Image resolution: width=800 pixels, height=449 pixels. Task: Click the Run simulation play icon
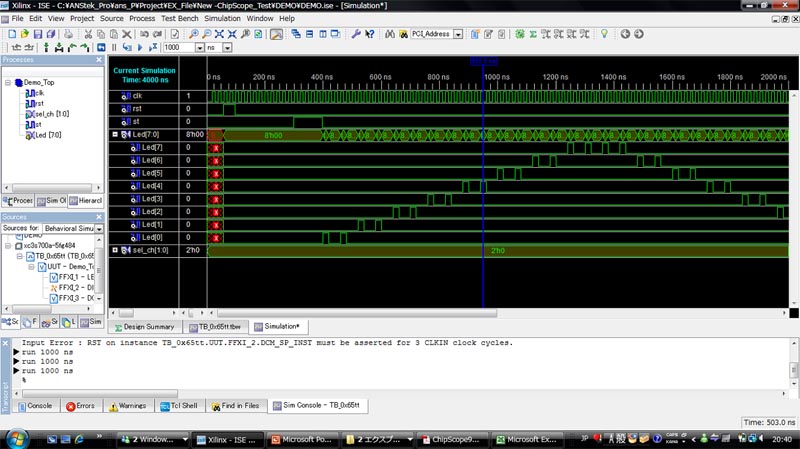pos(140,47)
